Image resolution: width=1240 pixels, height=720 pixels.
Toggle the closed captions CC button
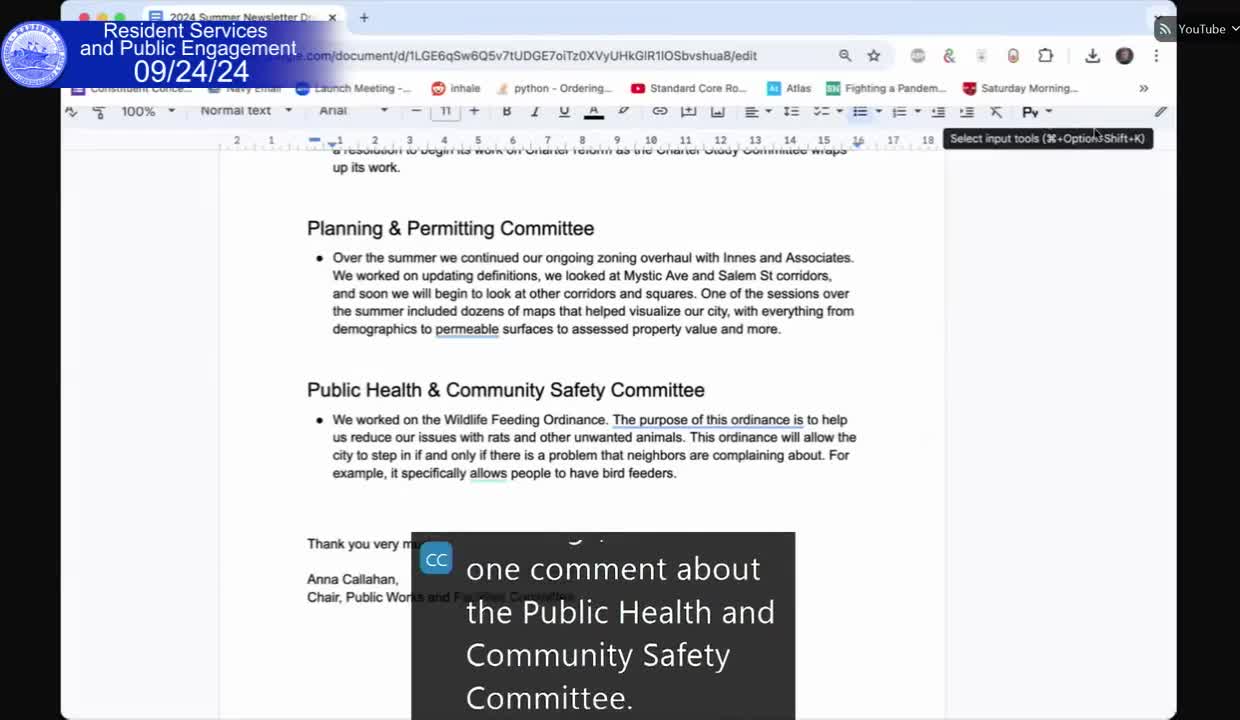436,559
